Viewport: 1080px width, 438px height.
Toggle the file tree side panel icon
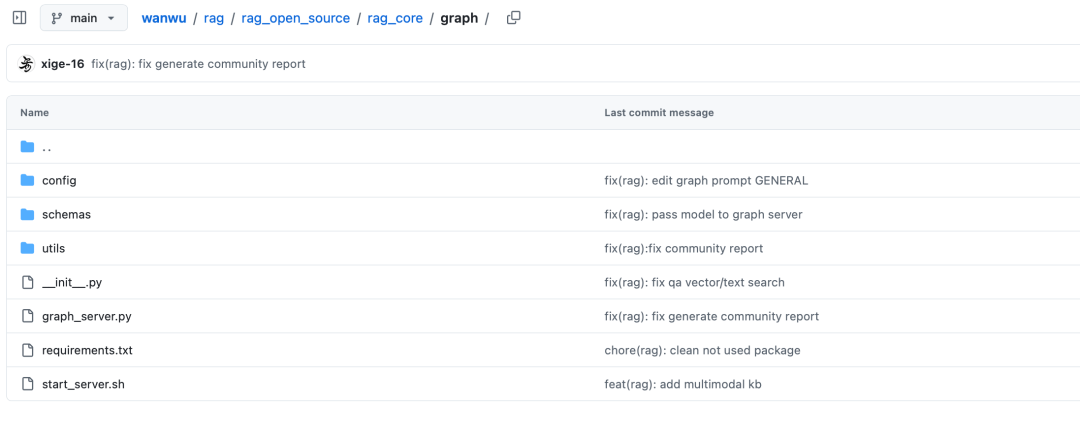pos(19,18)
